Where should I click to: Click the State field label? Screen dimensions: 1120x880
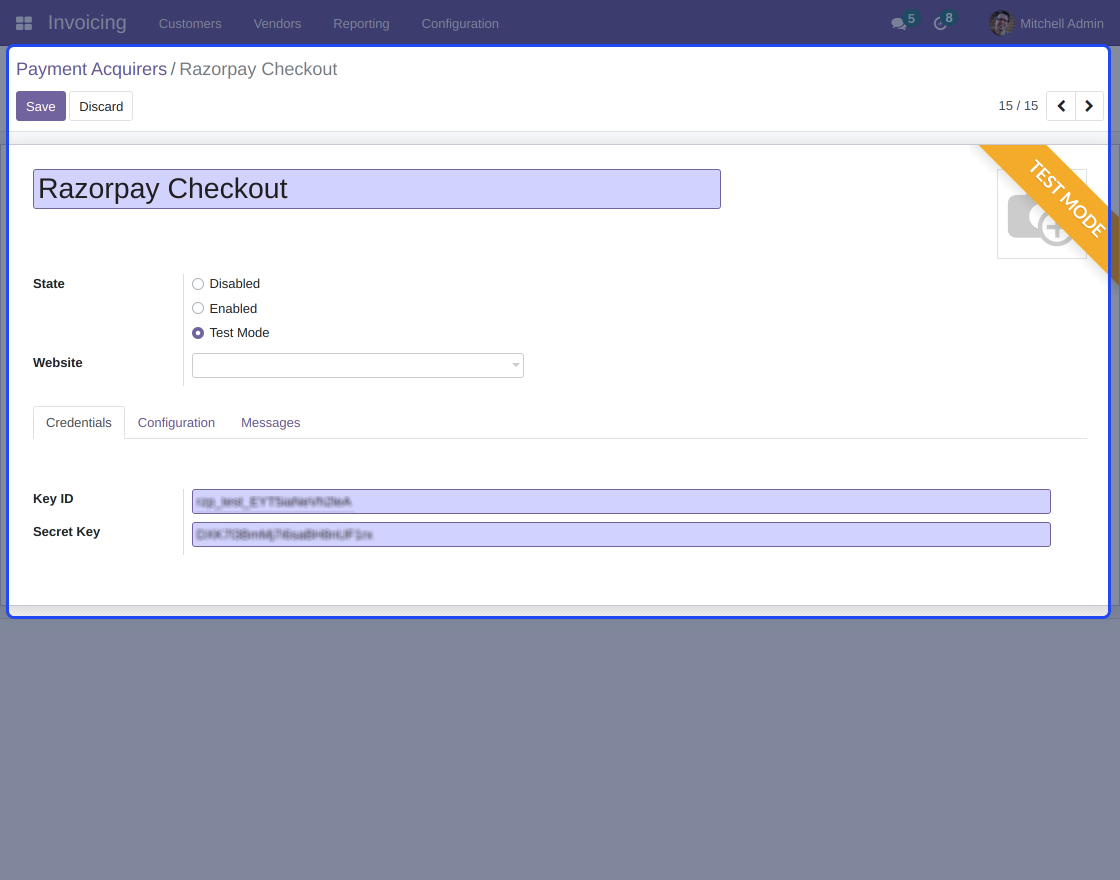(x=49, y=284)
